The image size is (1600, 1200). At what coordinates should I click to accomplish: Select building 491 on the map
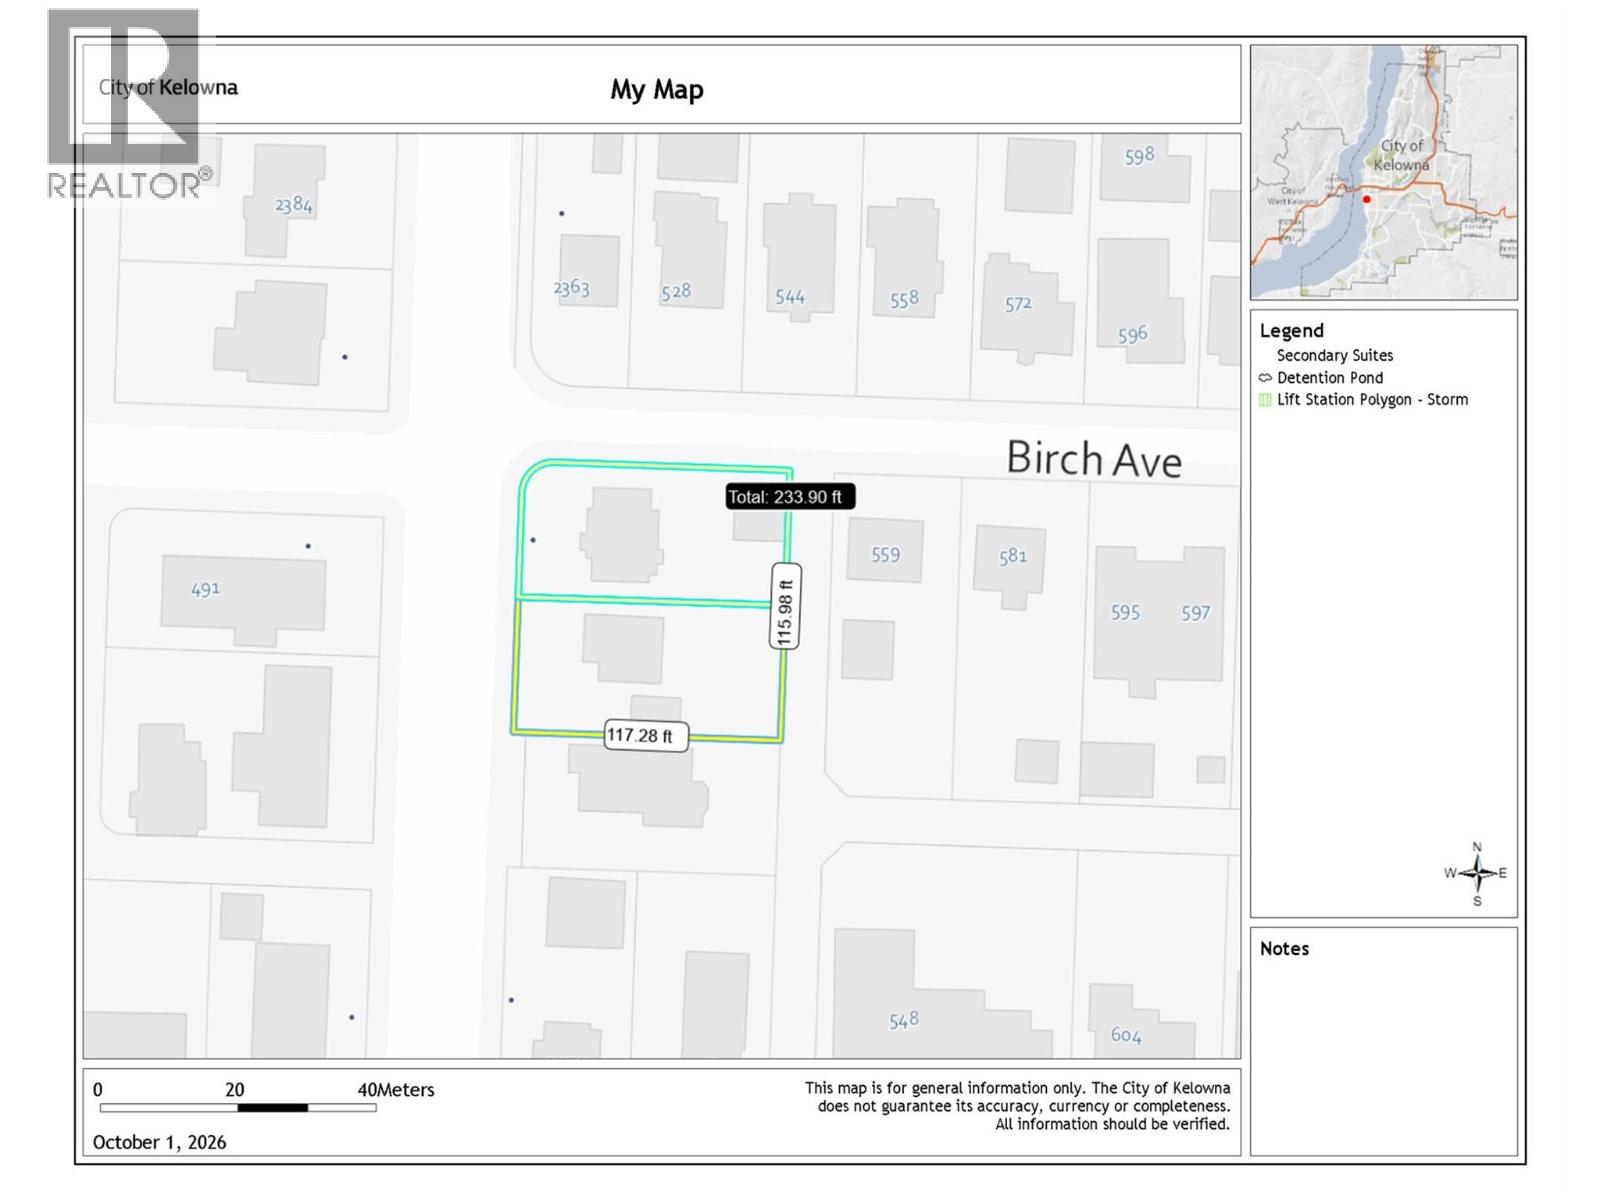(243, 600)
